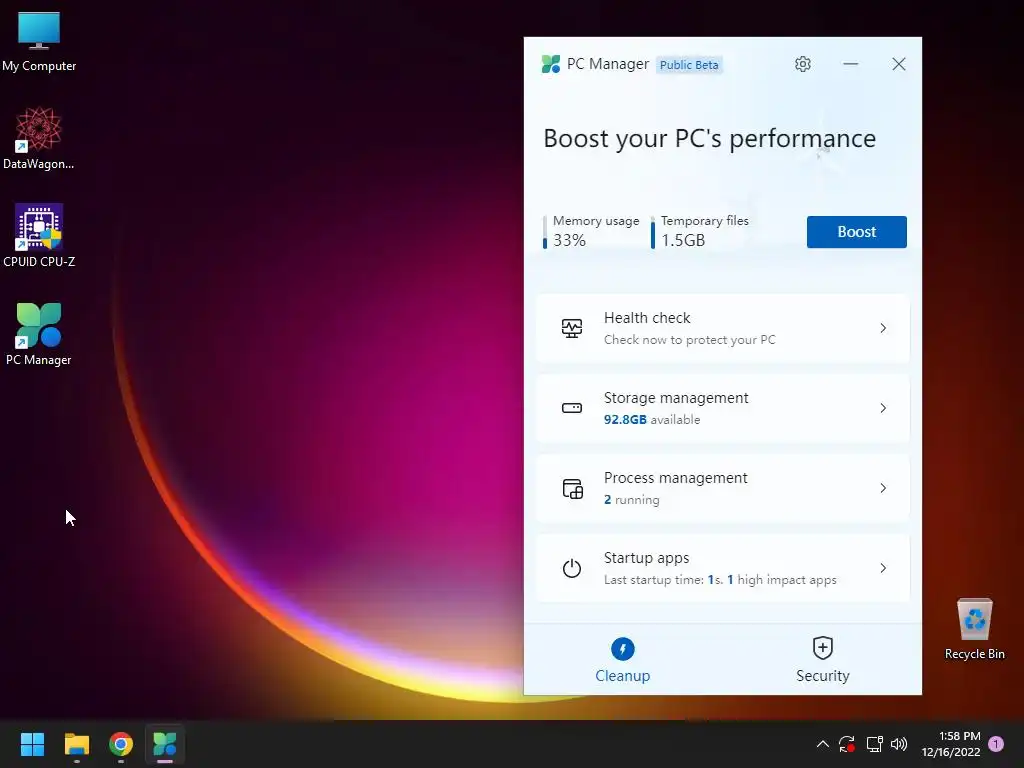Screen dimensions: 1024x768
Task: Switch to the Security tab
Action: coord(823,660)
